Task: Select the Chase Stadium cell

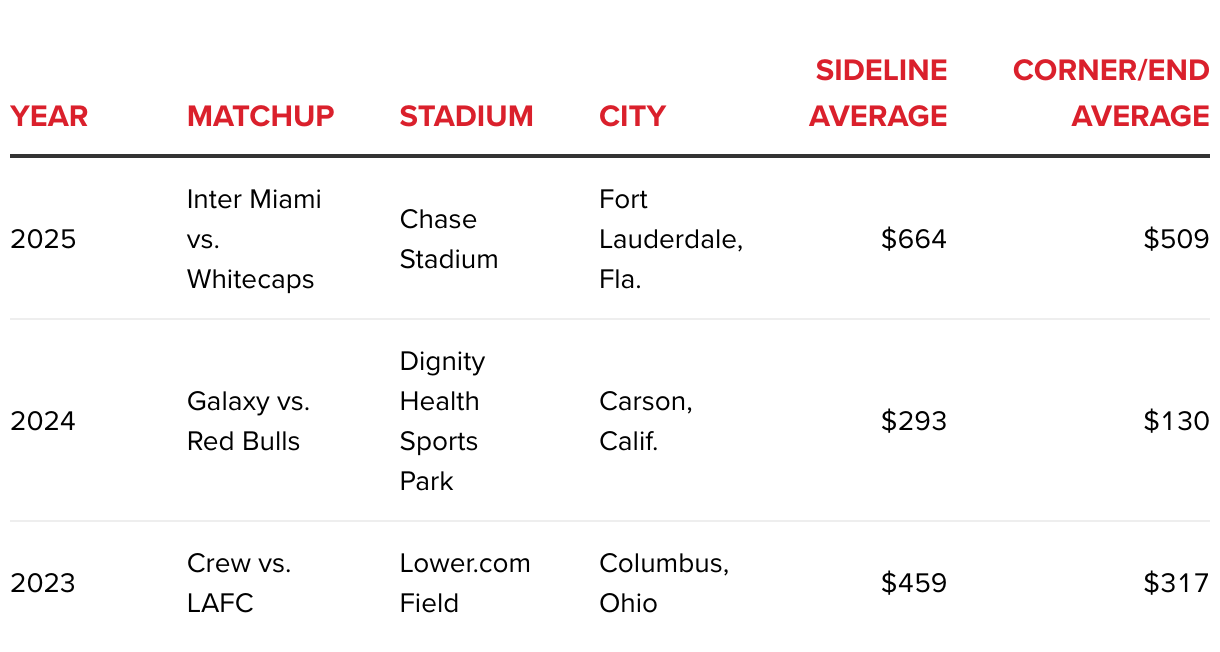Action: point(449,239)
